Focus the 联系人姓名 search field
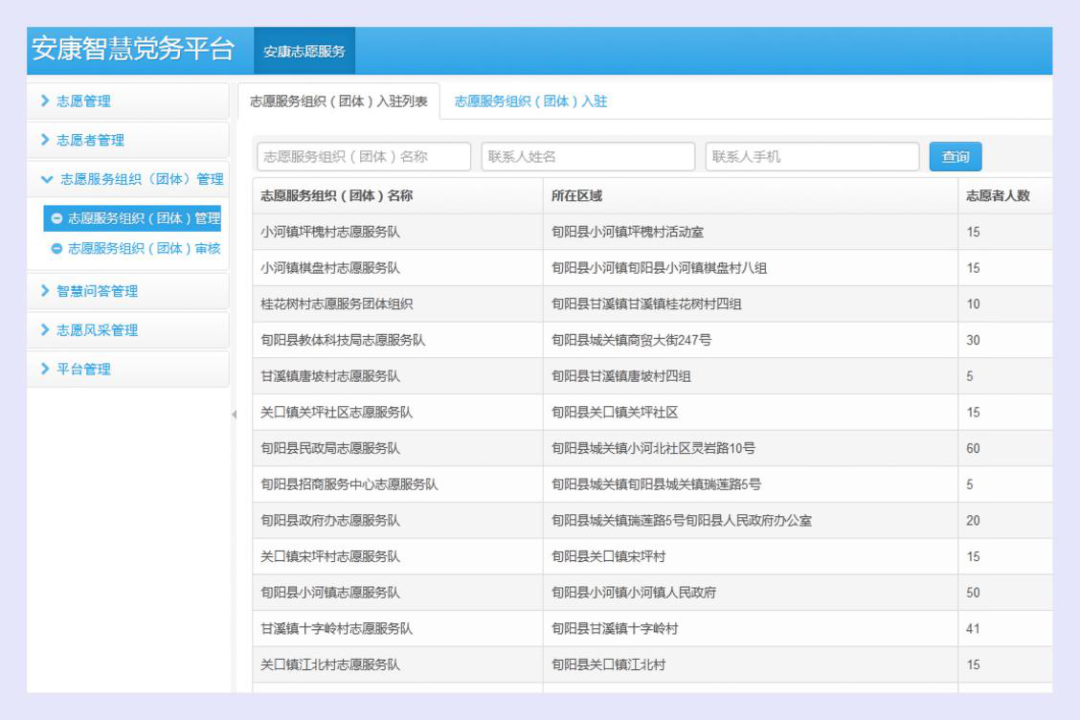Viewport: 1080px width, 720px height. tap(588, 156)
